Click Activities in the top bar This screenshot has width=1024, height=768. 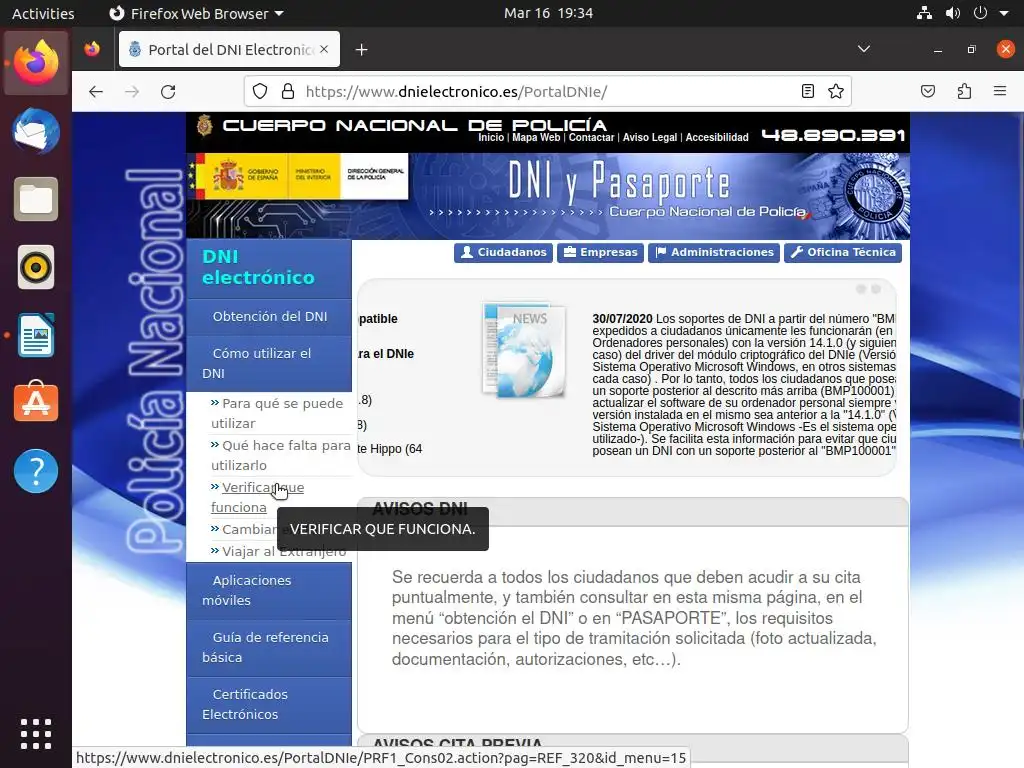(x=43, y=13)
